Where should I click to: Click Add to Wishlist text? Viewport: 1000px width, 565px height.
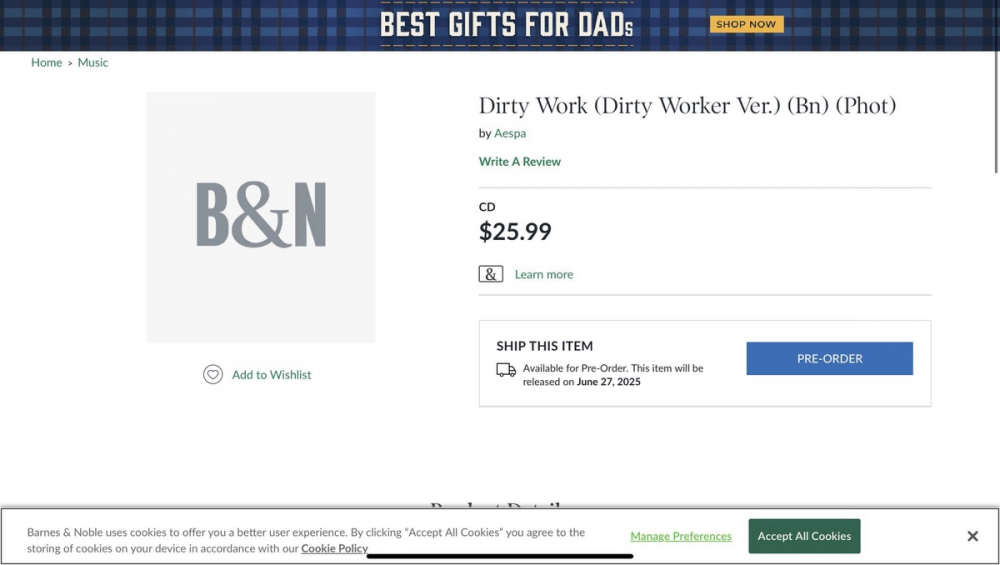[x=271, y=375]
